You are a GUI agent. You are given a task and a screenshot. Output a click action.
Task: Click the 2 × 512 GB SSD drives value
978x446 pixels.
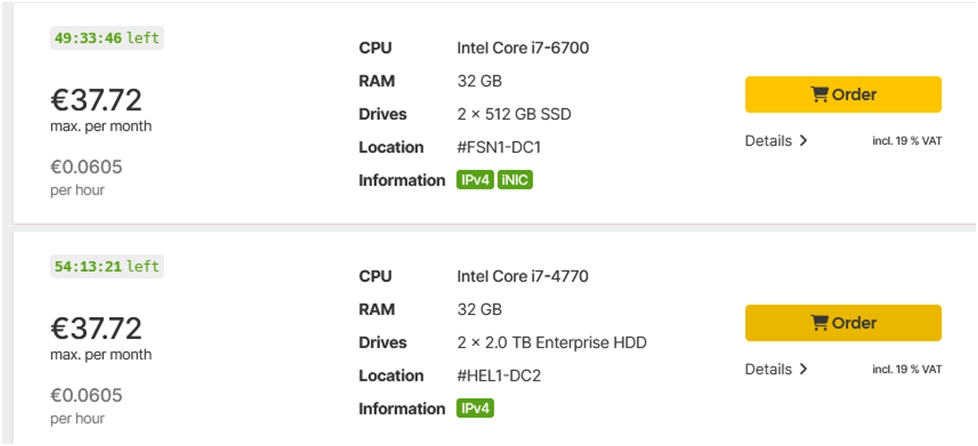(514, 114)
